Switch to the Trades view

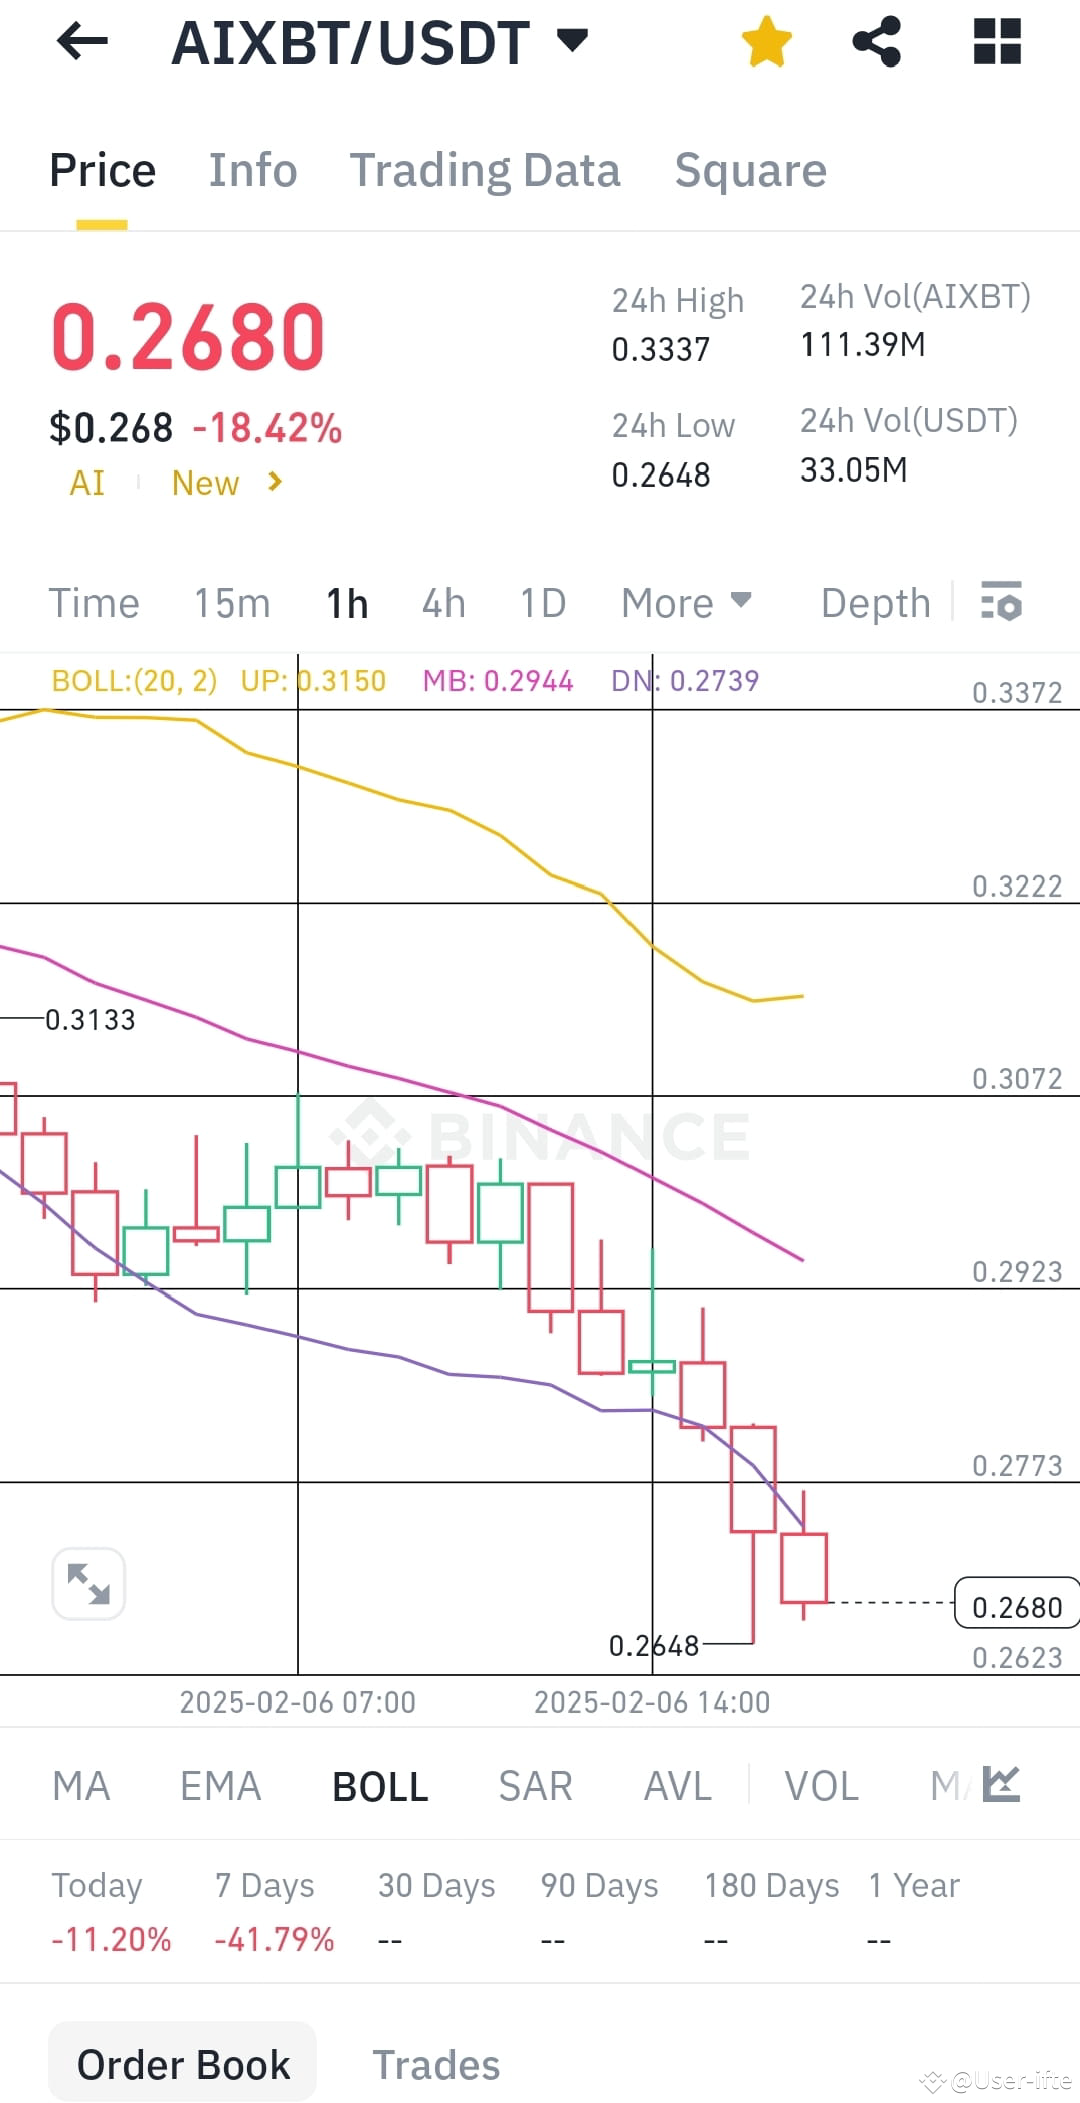click(436, 2063)
